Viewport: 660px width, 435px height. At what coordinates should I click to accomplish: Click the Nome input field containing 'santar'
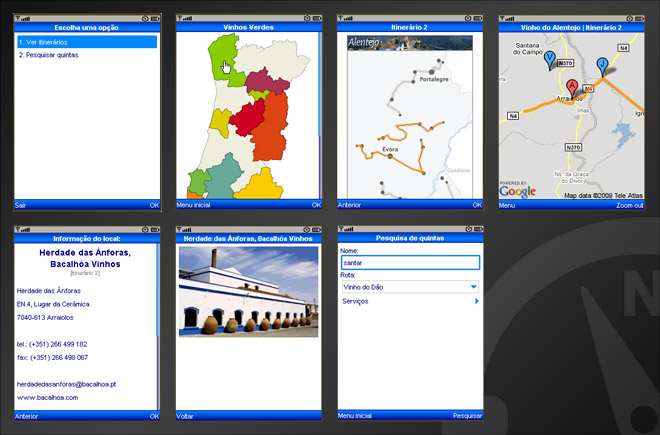(410, 262)
